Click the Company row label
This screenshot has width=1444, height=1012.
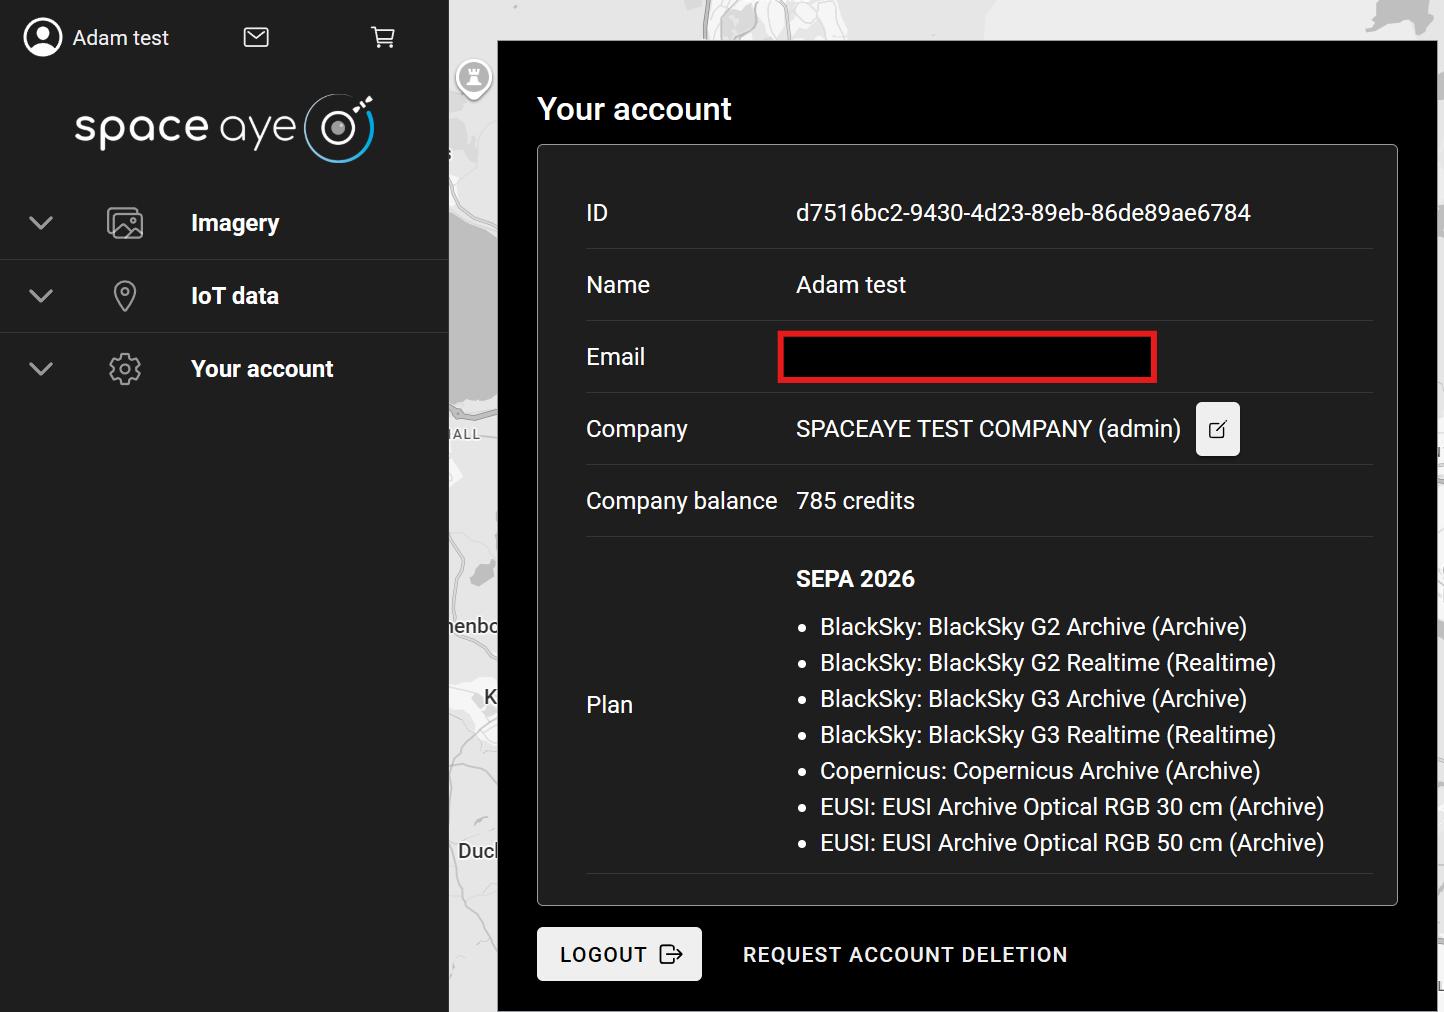[x=636, y=429]
